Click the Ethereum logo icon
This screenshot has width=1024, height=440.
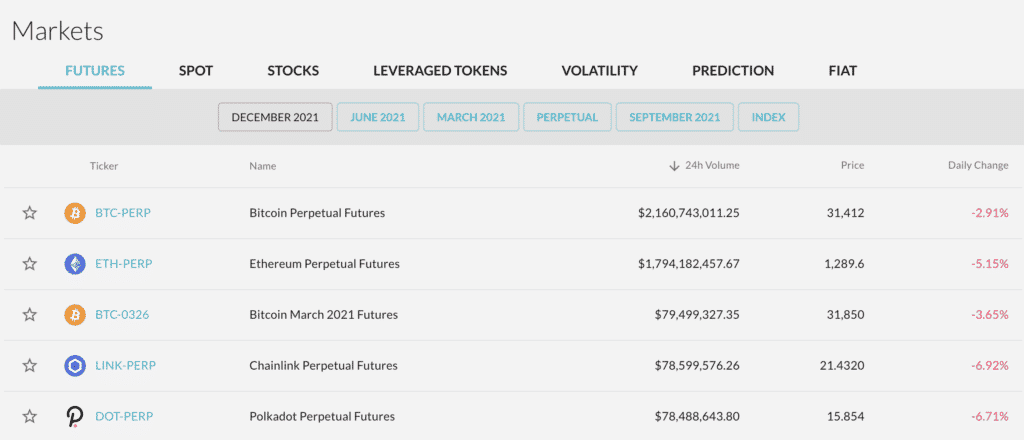(75, 264)
